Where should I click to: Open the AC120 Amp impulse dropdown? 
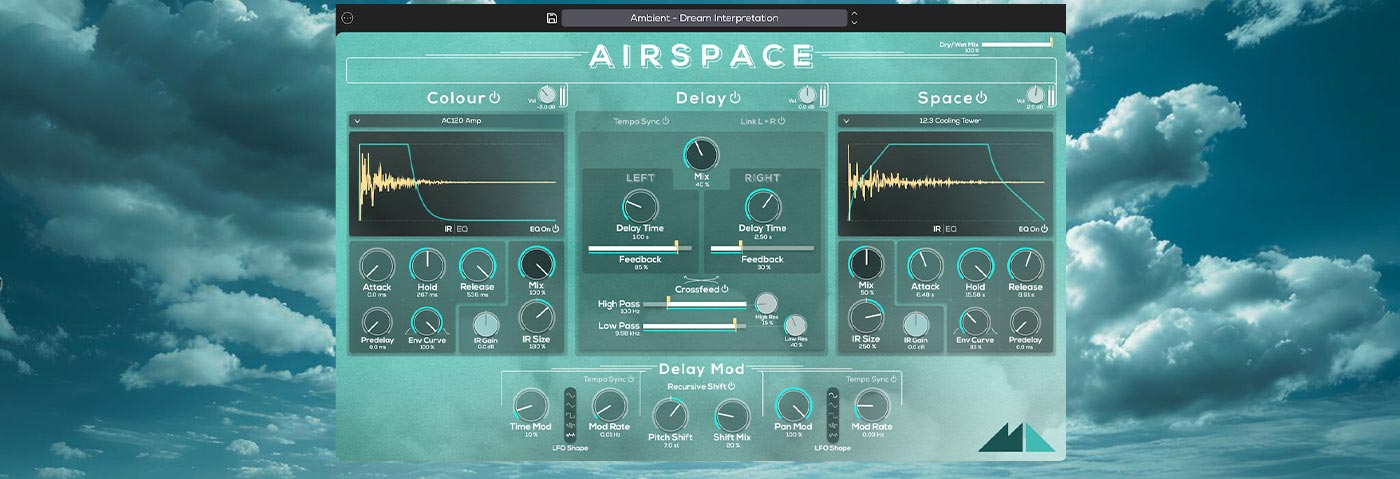point(455,121)
